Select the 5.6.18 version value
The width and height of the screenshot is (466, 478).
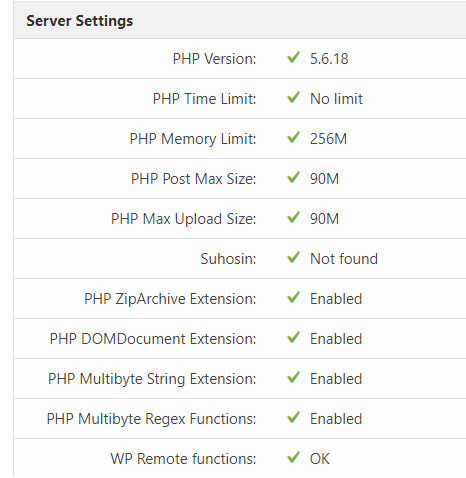(329, 59)
